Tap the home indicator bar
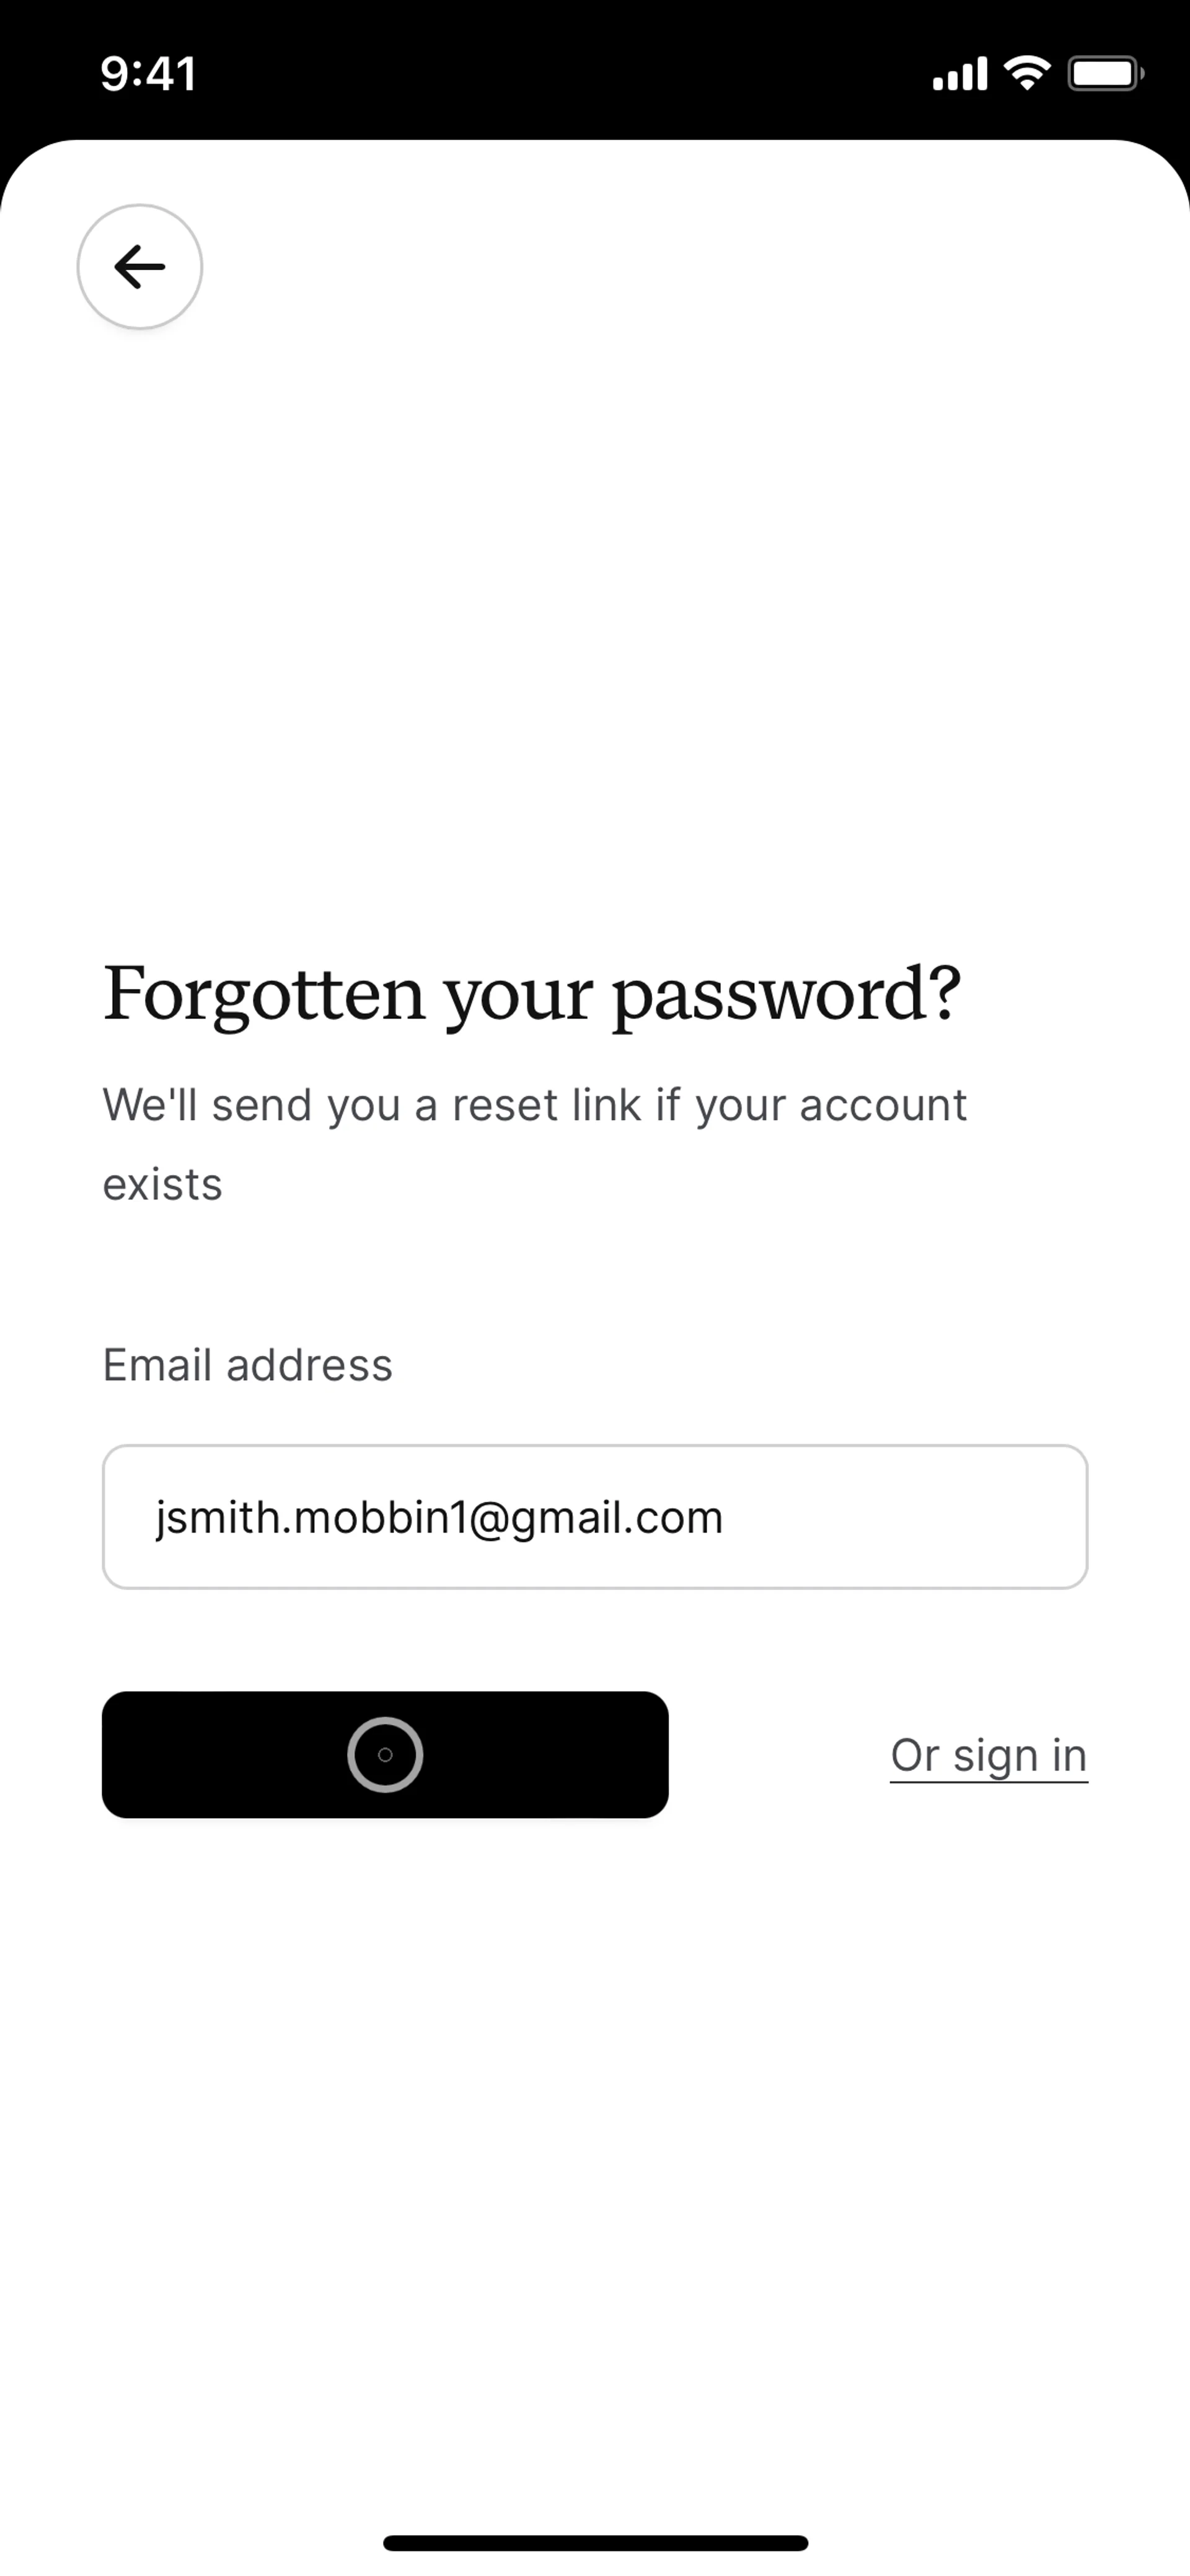Viewport: 1190px width, 2576px height. coord(595,2543)
